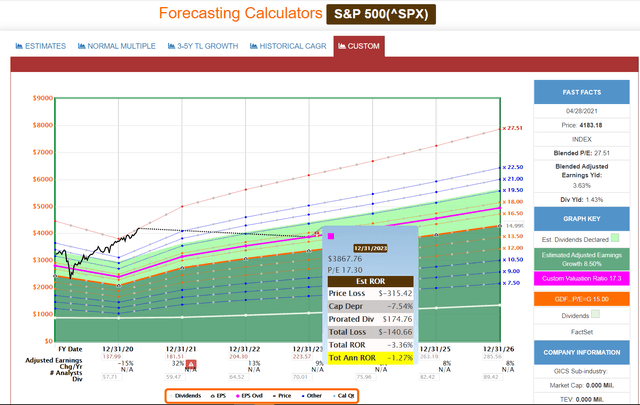
Task: Click the x 19.50 P/E line label
Action: coord(513,190)
